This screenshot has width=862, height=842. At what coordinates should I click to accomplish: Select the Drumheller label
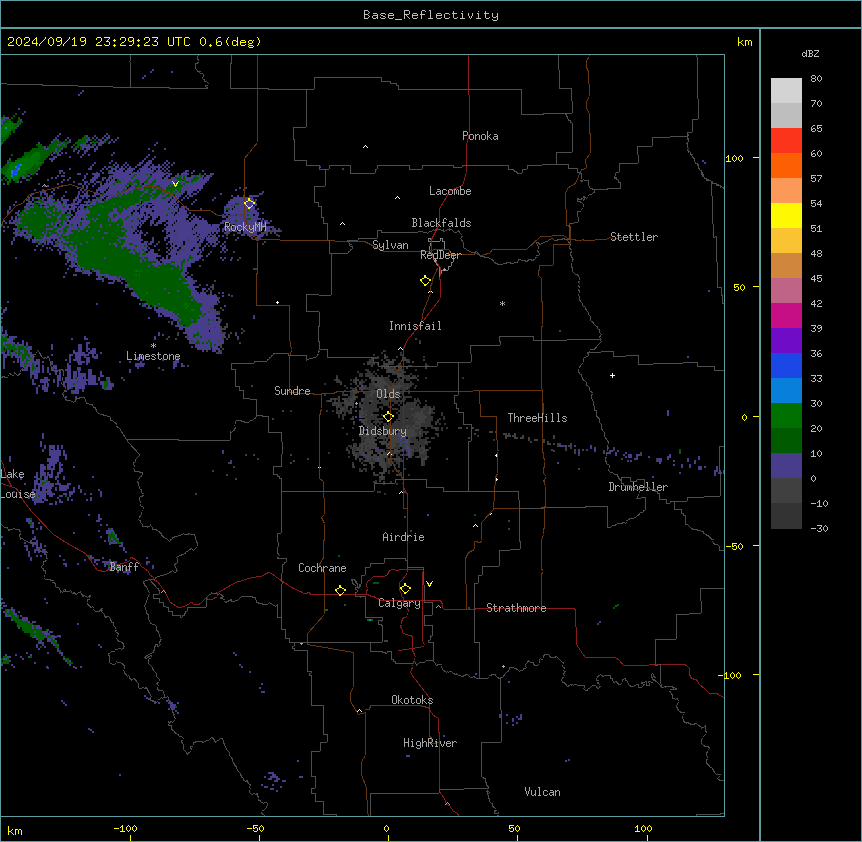[638, 487]
